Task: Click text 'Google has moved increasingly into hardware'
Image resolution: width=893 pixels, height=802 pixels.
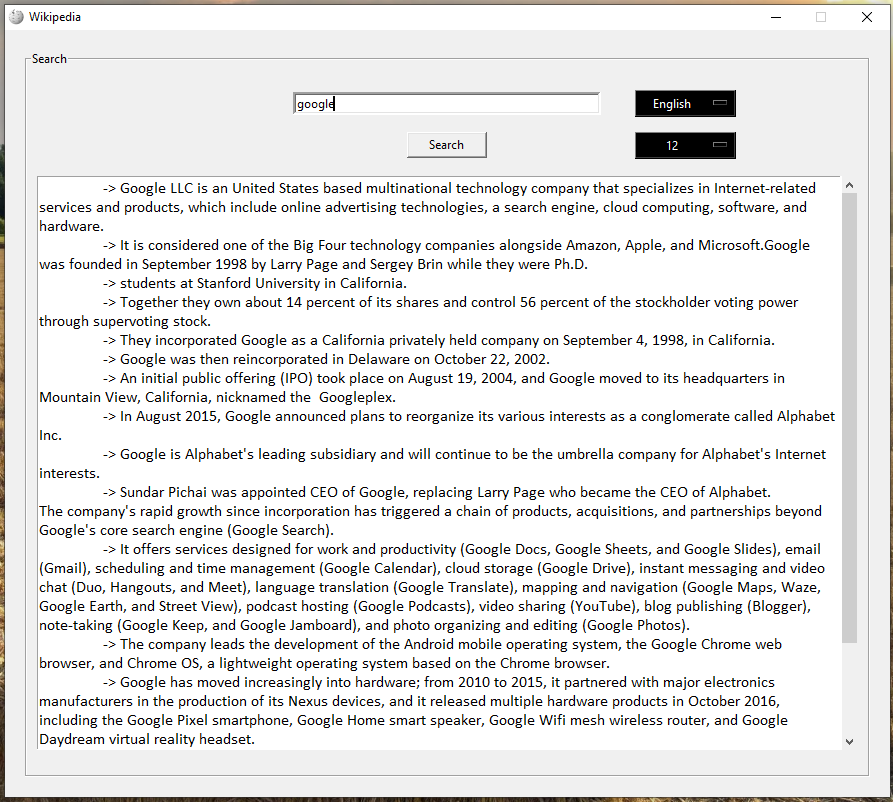Action: click(270, 682)
